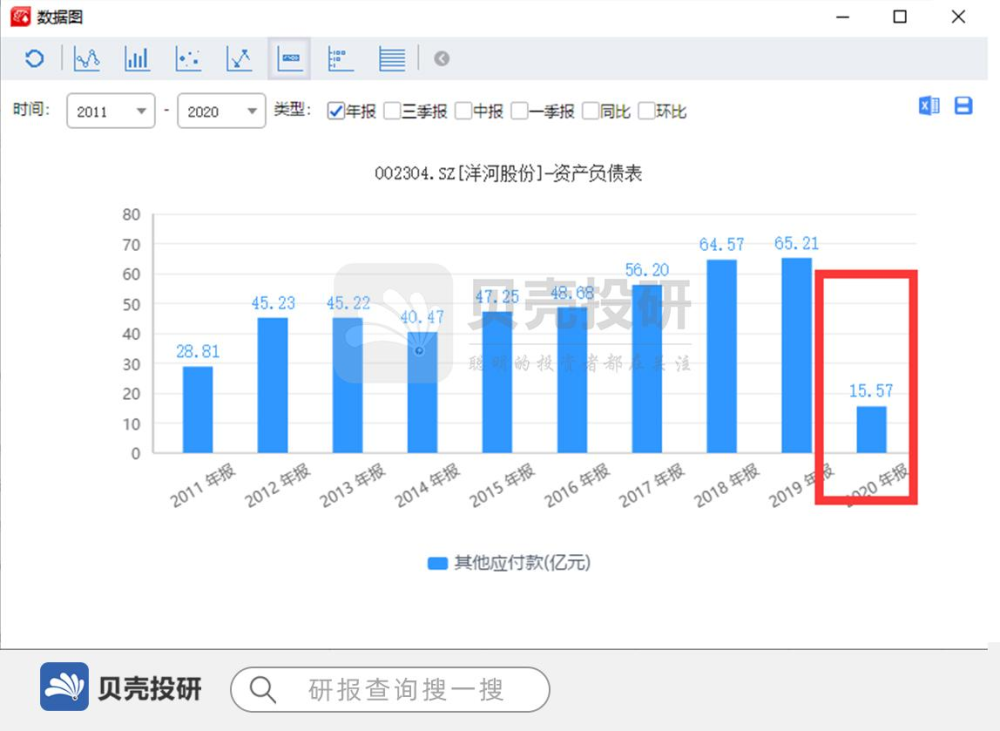Image resolution: width=1000 pixels, height=731 pixels.
Task: Toggle the data label chart icon
Action: point(290,59)
